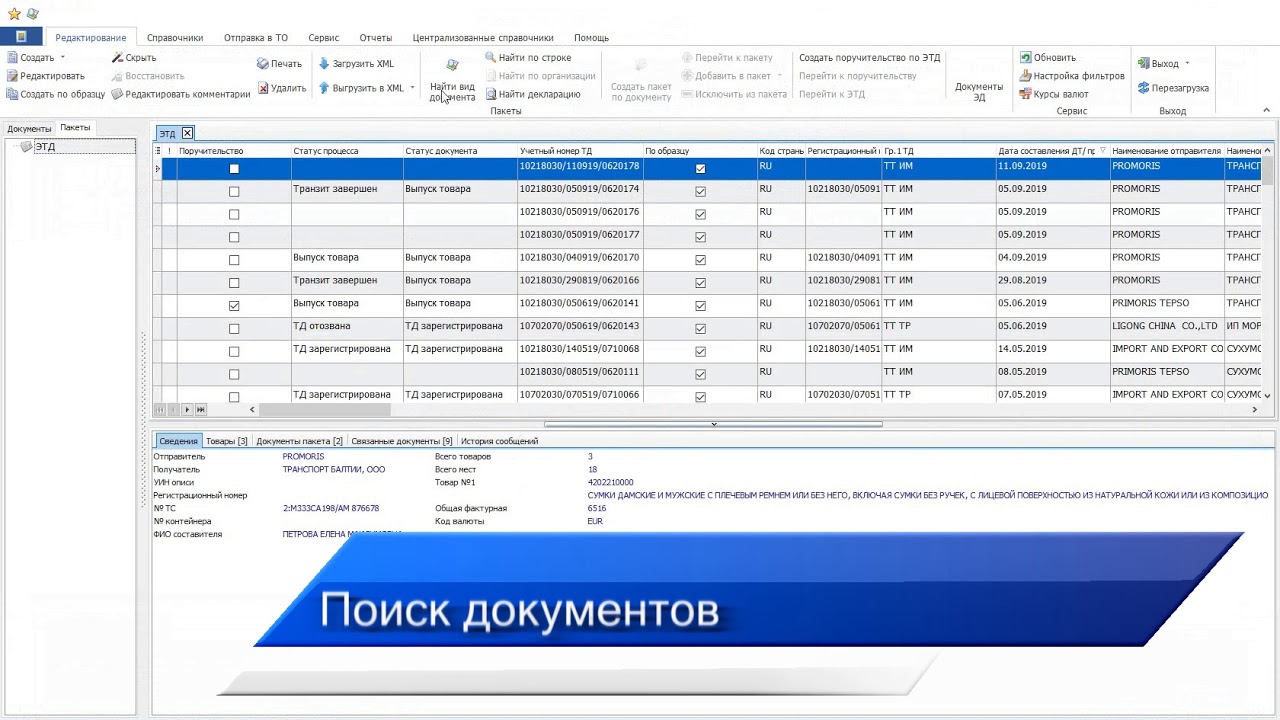Image resolution: width=1280 pixels, height=720 pixels.
Task: Click Выгрузить в XML export button
Action: (361, 88)
